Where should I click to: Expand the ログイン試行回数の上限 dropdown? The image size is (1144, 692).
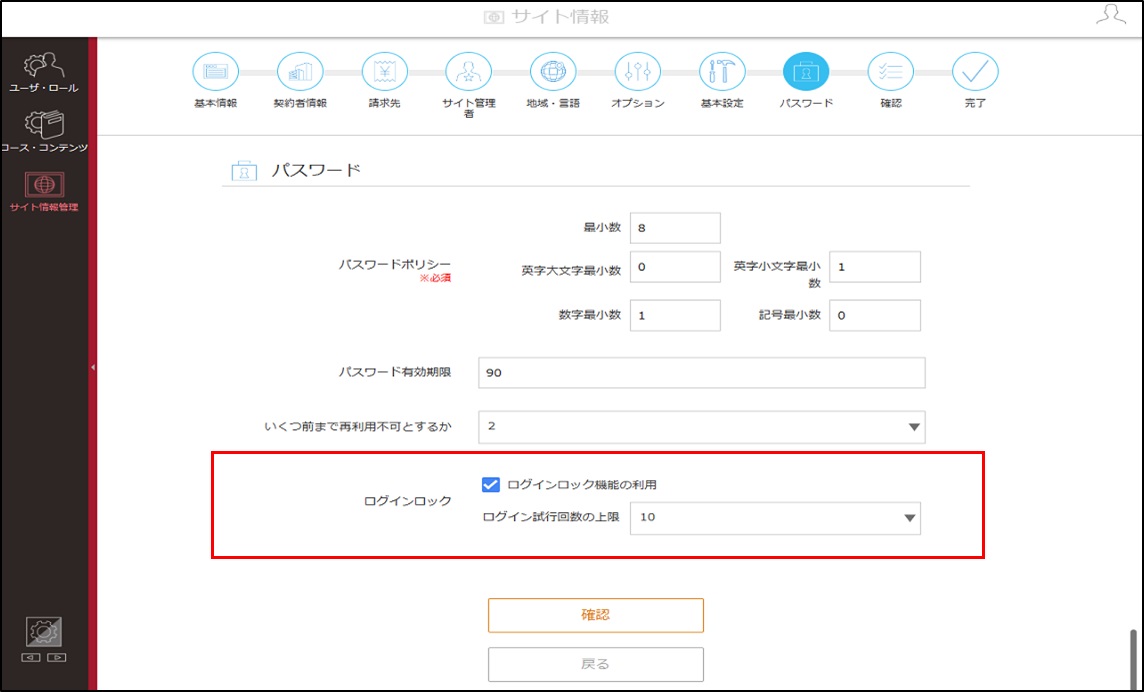(775, 518)
